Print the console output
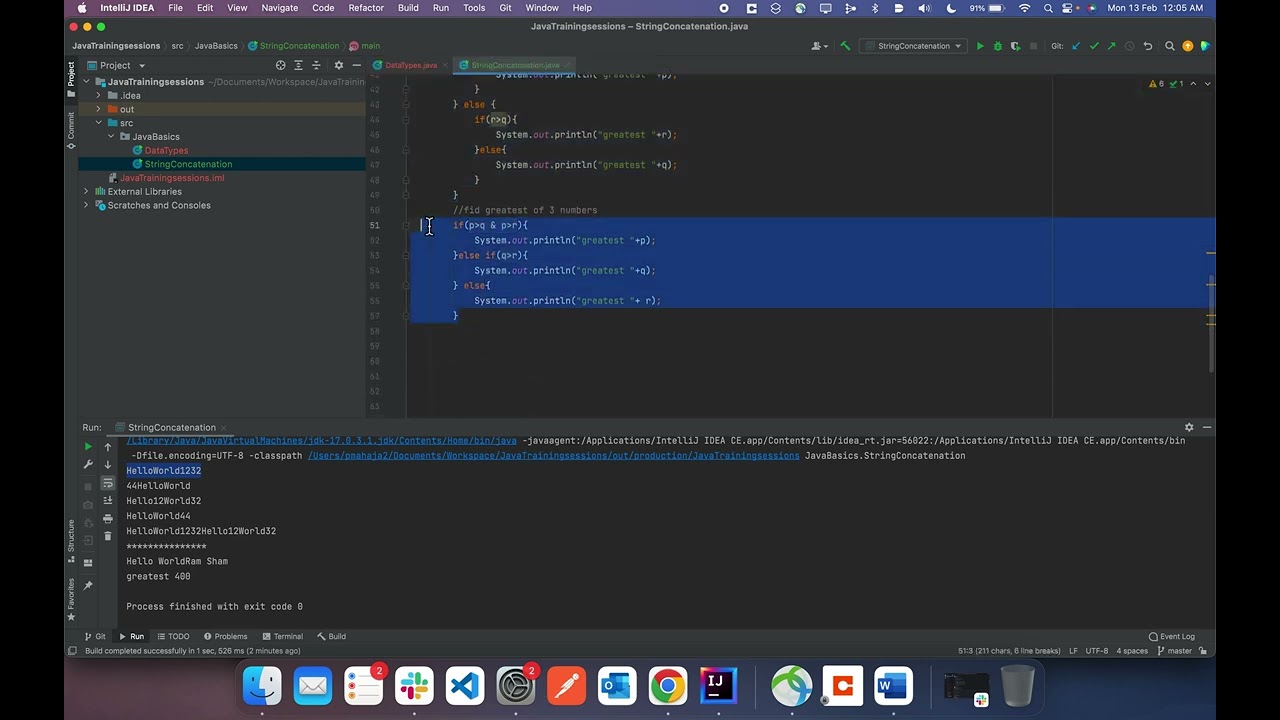The image size is (1280, 720). (x=108, y=519)
